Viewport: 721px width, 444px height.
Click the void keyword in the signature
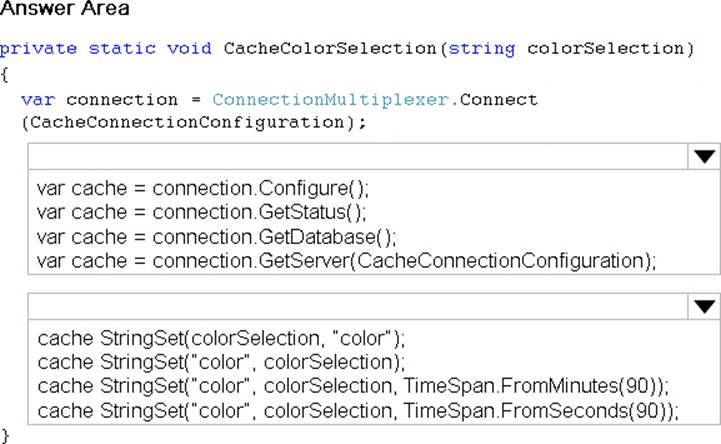pyautogui.click(x=192, y=48)
